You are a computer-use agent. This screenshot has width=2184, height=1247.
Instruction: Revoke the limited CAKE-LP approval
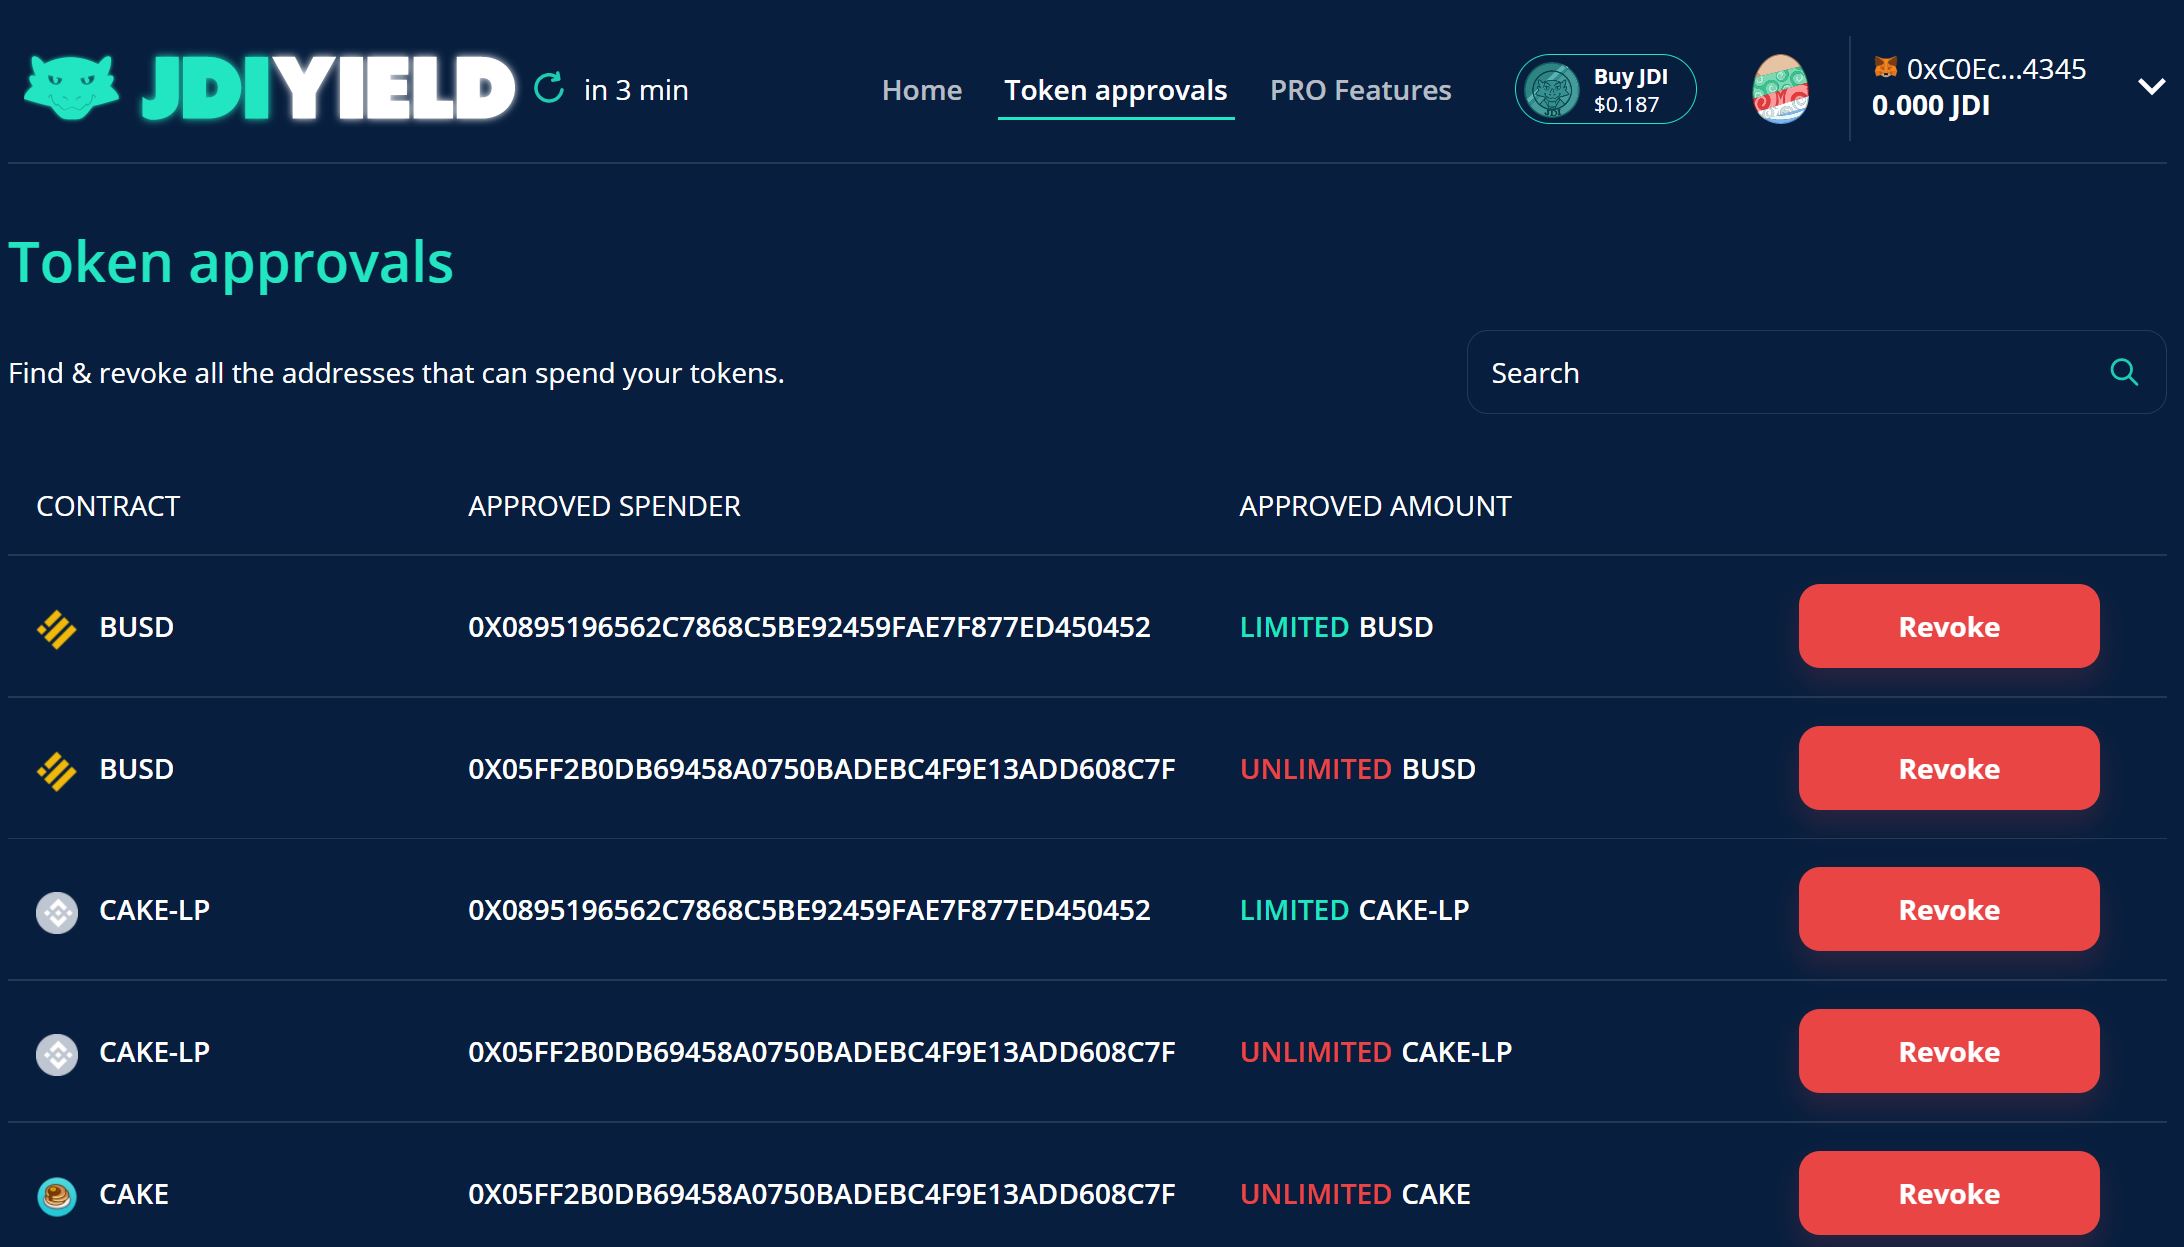point(1948,910)
